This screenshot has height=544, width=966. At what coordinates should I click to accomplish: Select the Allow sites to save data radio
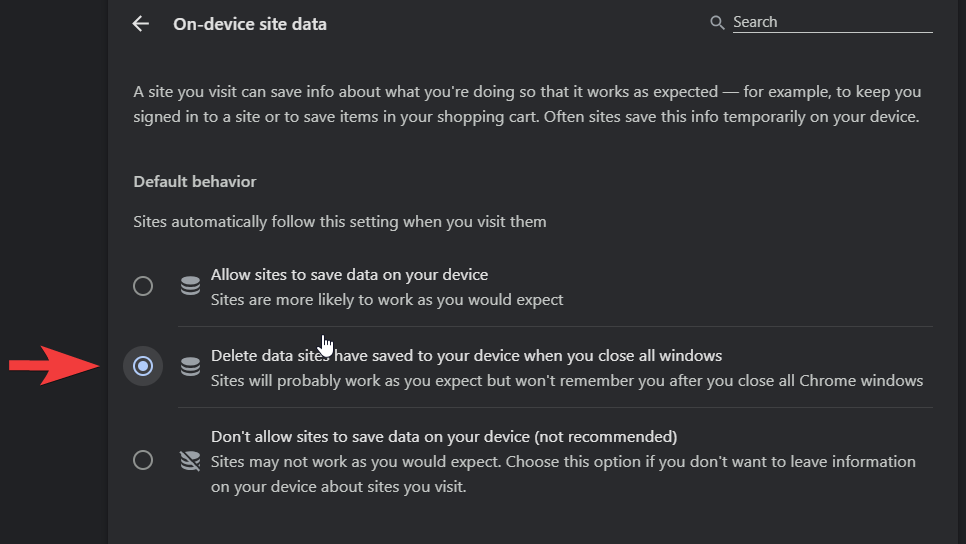click(143, 286)
